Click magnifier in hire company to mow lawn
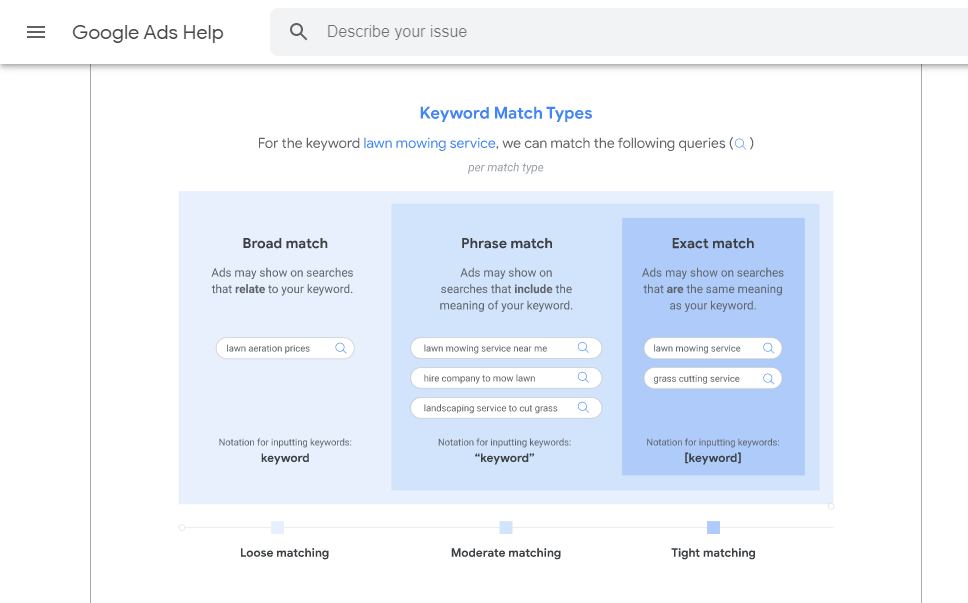The width and height of the screenshot is (968, 603). point(583,377)
